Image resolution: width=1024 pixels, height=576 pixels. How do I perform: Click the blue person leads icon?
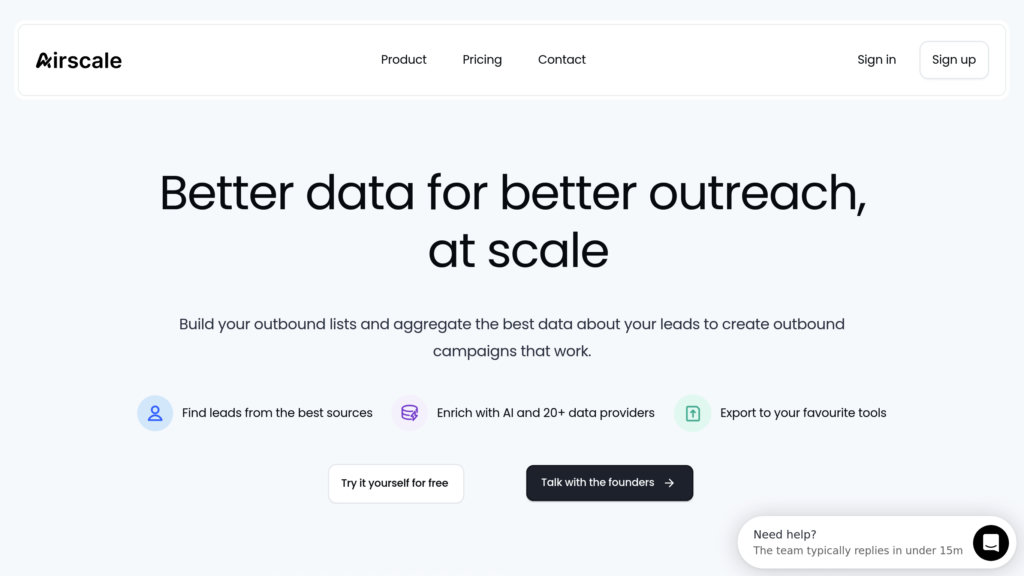point(155,413)
